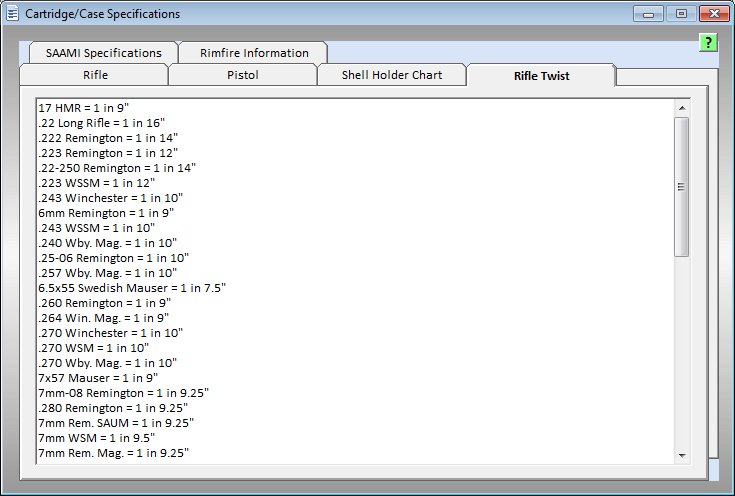
Task: Maximize the Cartridge/Case Specifications window
Action: (681, 14)
